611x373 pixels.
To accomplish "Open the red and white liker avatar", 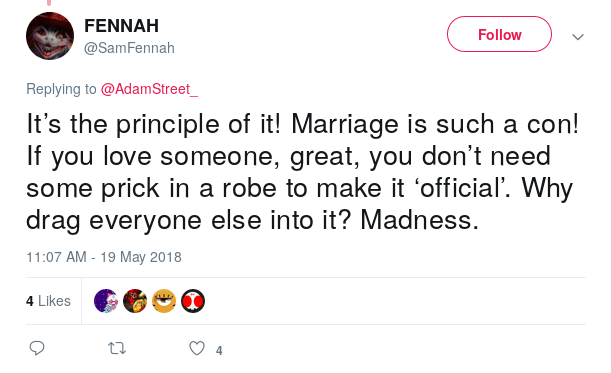I will tap(193, 301).
